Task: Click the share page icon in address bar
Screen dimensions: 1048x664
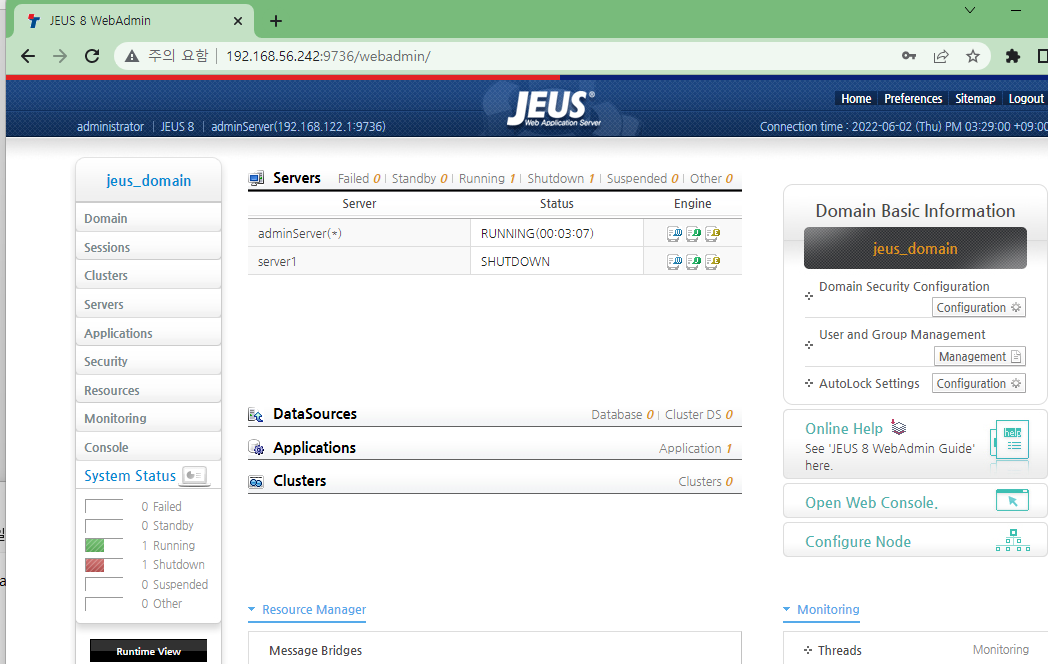Action: pos(941,56)
